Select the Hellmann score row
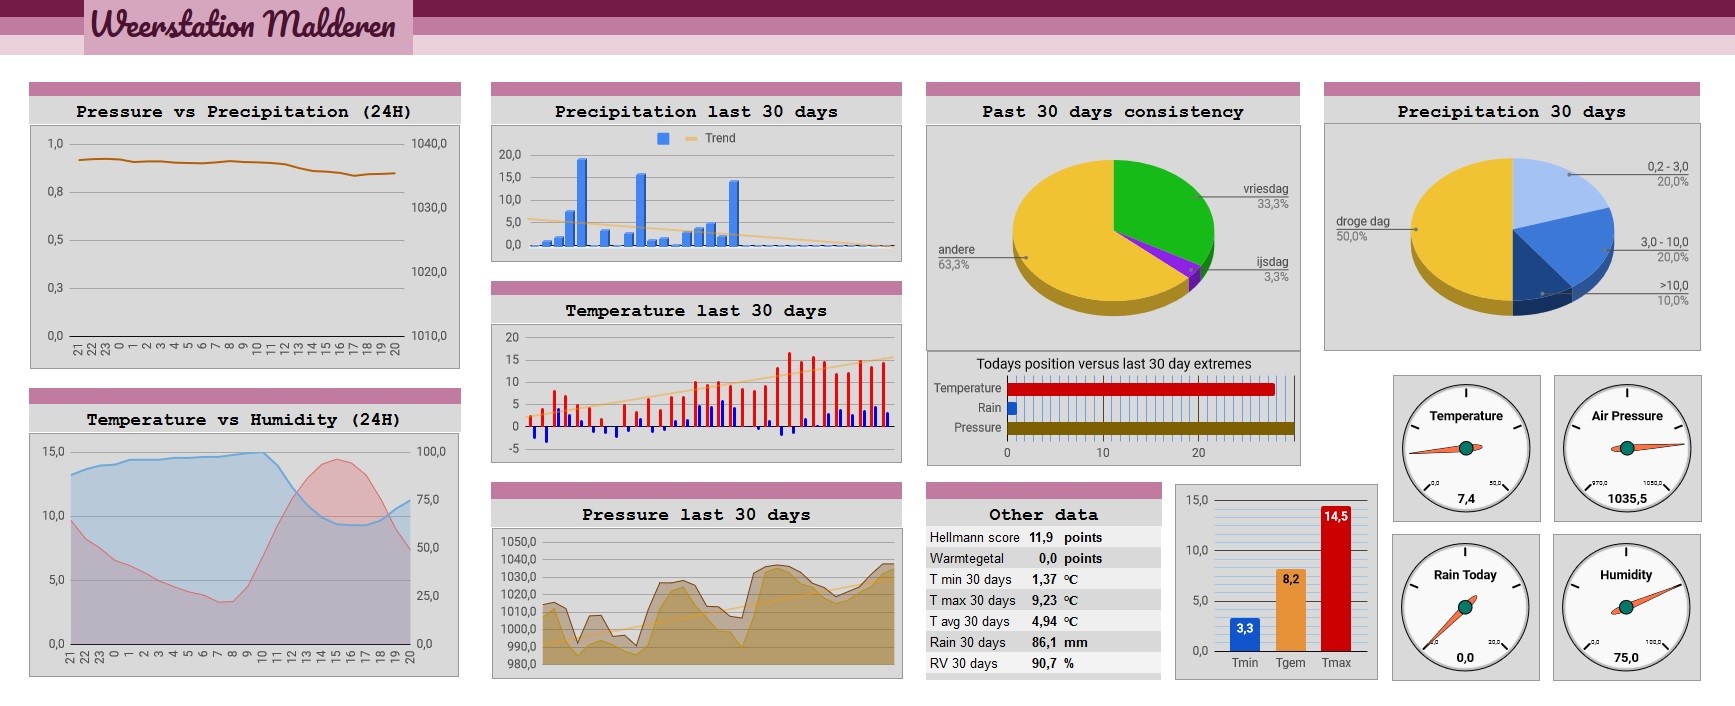This screenshot has height=706, width=1735. pos(1043,537)
